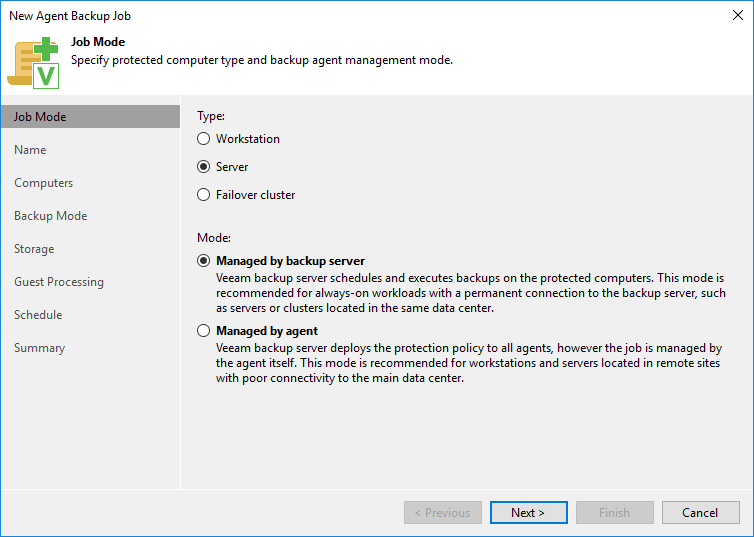Select the Workstation type radio button
The height and width of the screenshot is (537, 754).
204,139
